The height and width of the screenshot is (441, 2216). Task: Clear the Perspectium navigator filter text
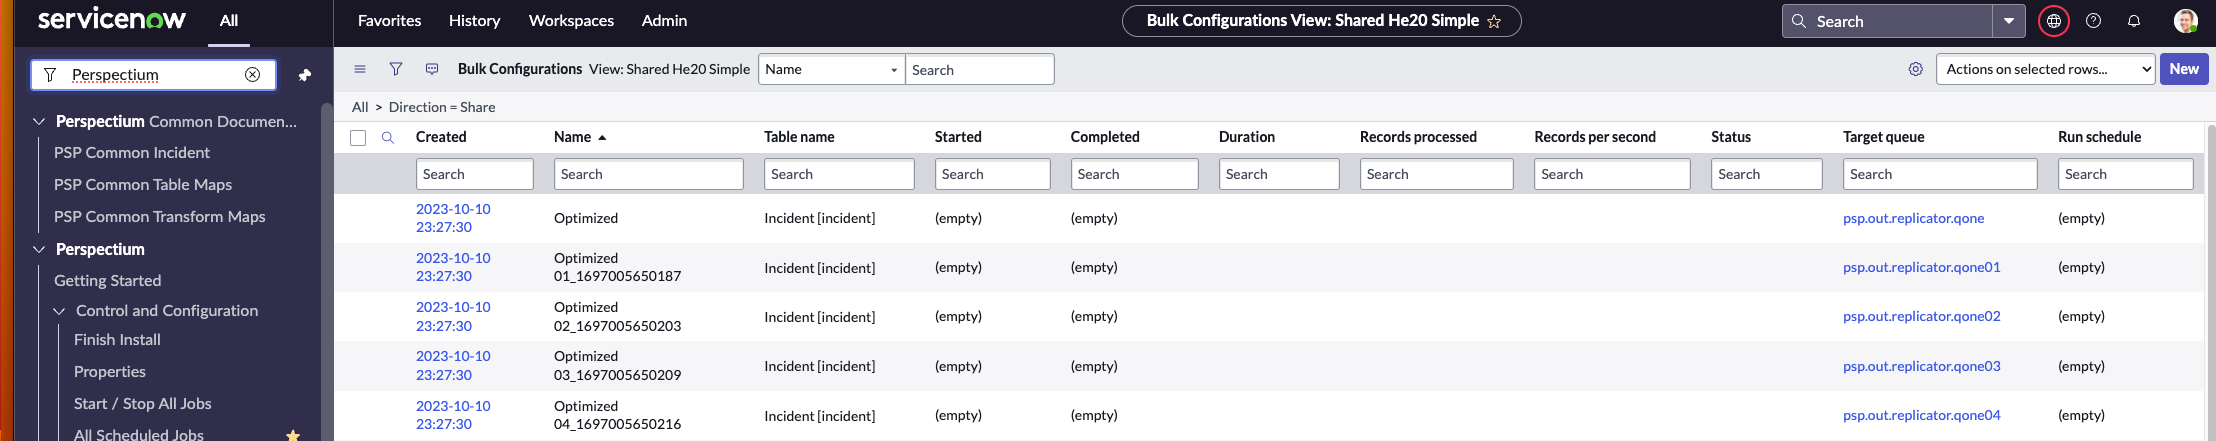click(253, 74)
